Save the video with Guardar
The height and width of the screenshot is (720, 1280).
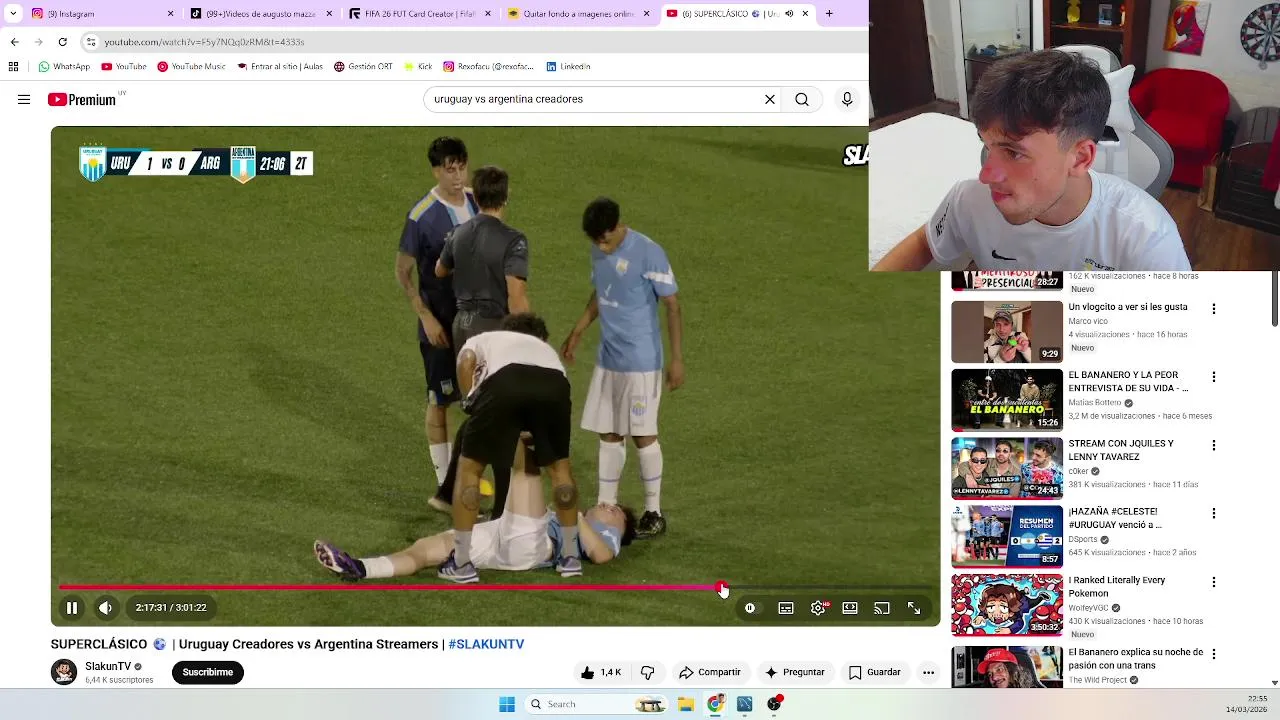pos(875,673)
